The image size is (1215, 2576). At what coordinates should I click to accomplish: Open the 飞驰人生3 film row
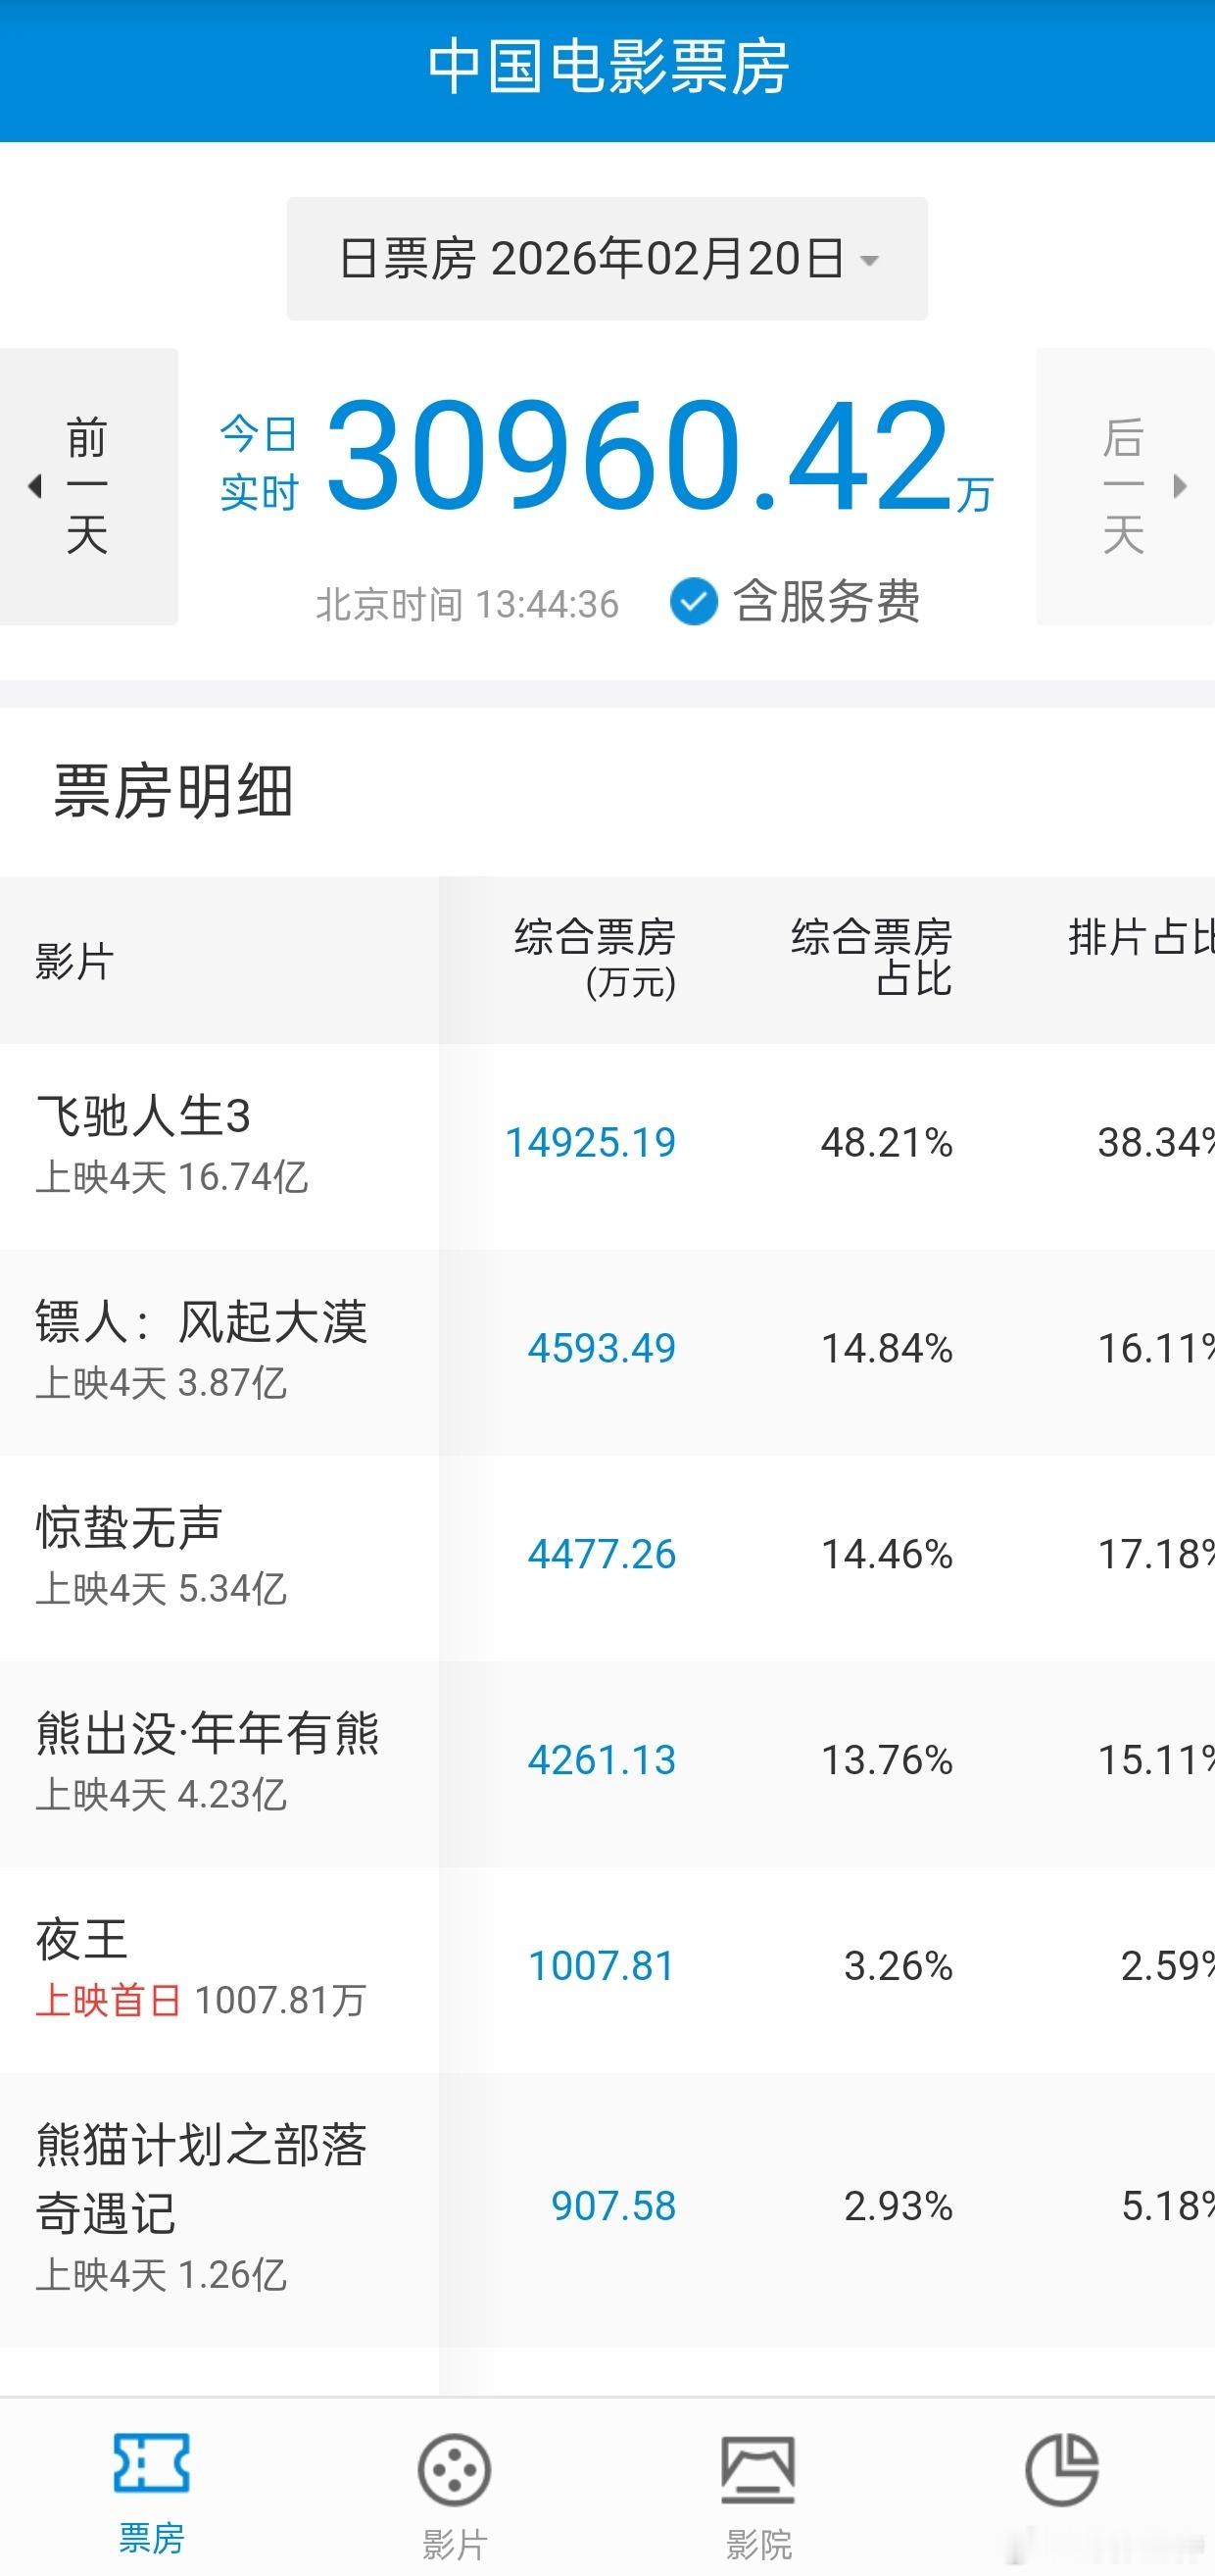(x=144, y=1116)
